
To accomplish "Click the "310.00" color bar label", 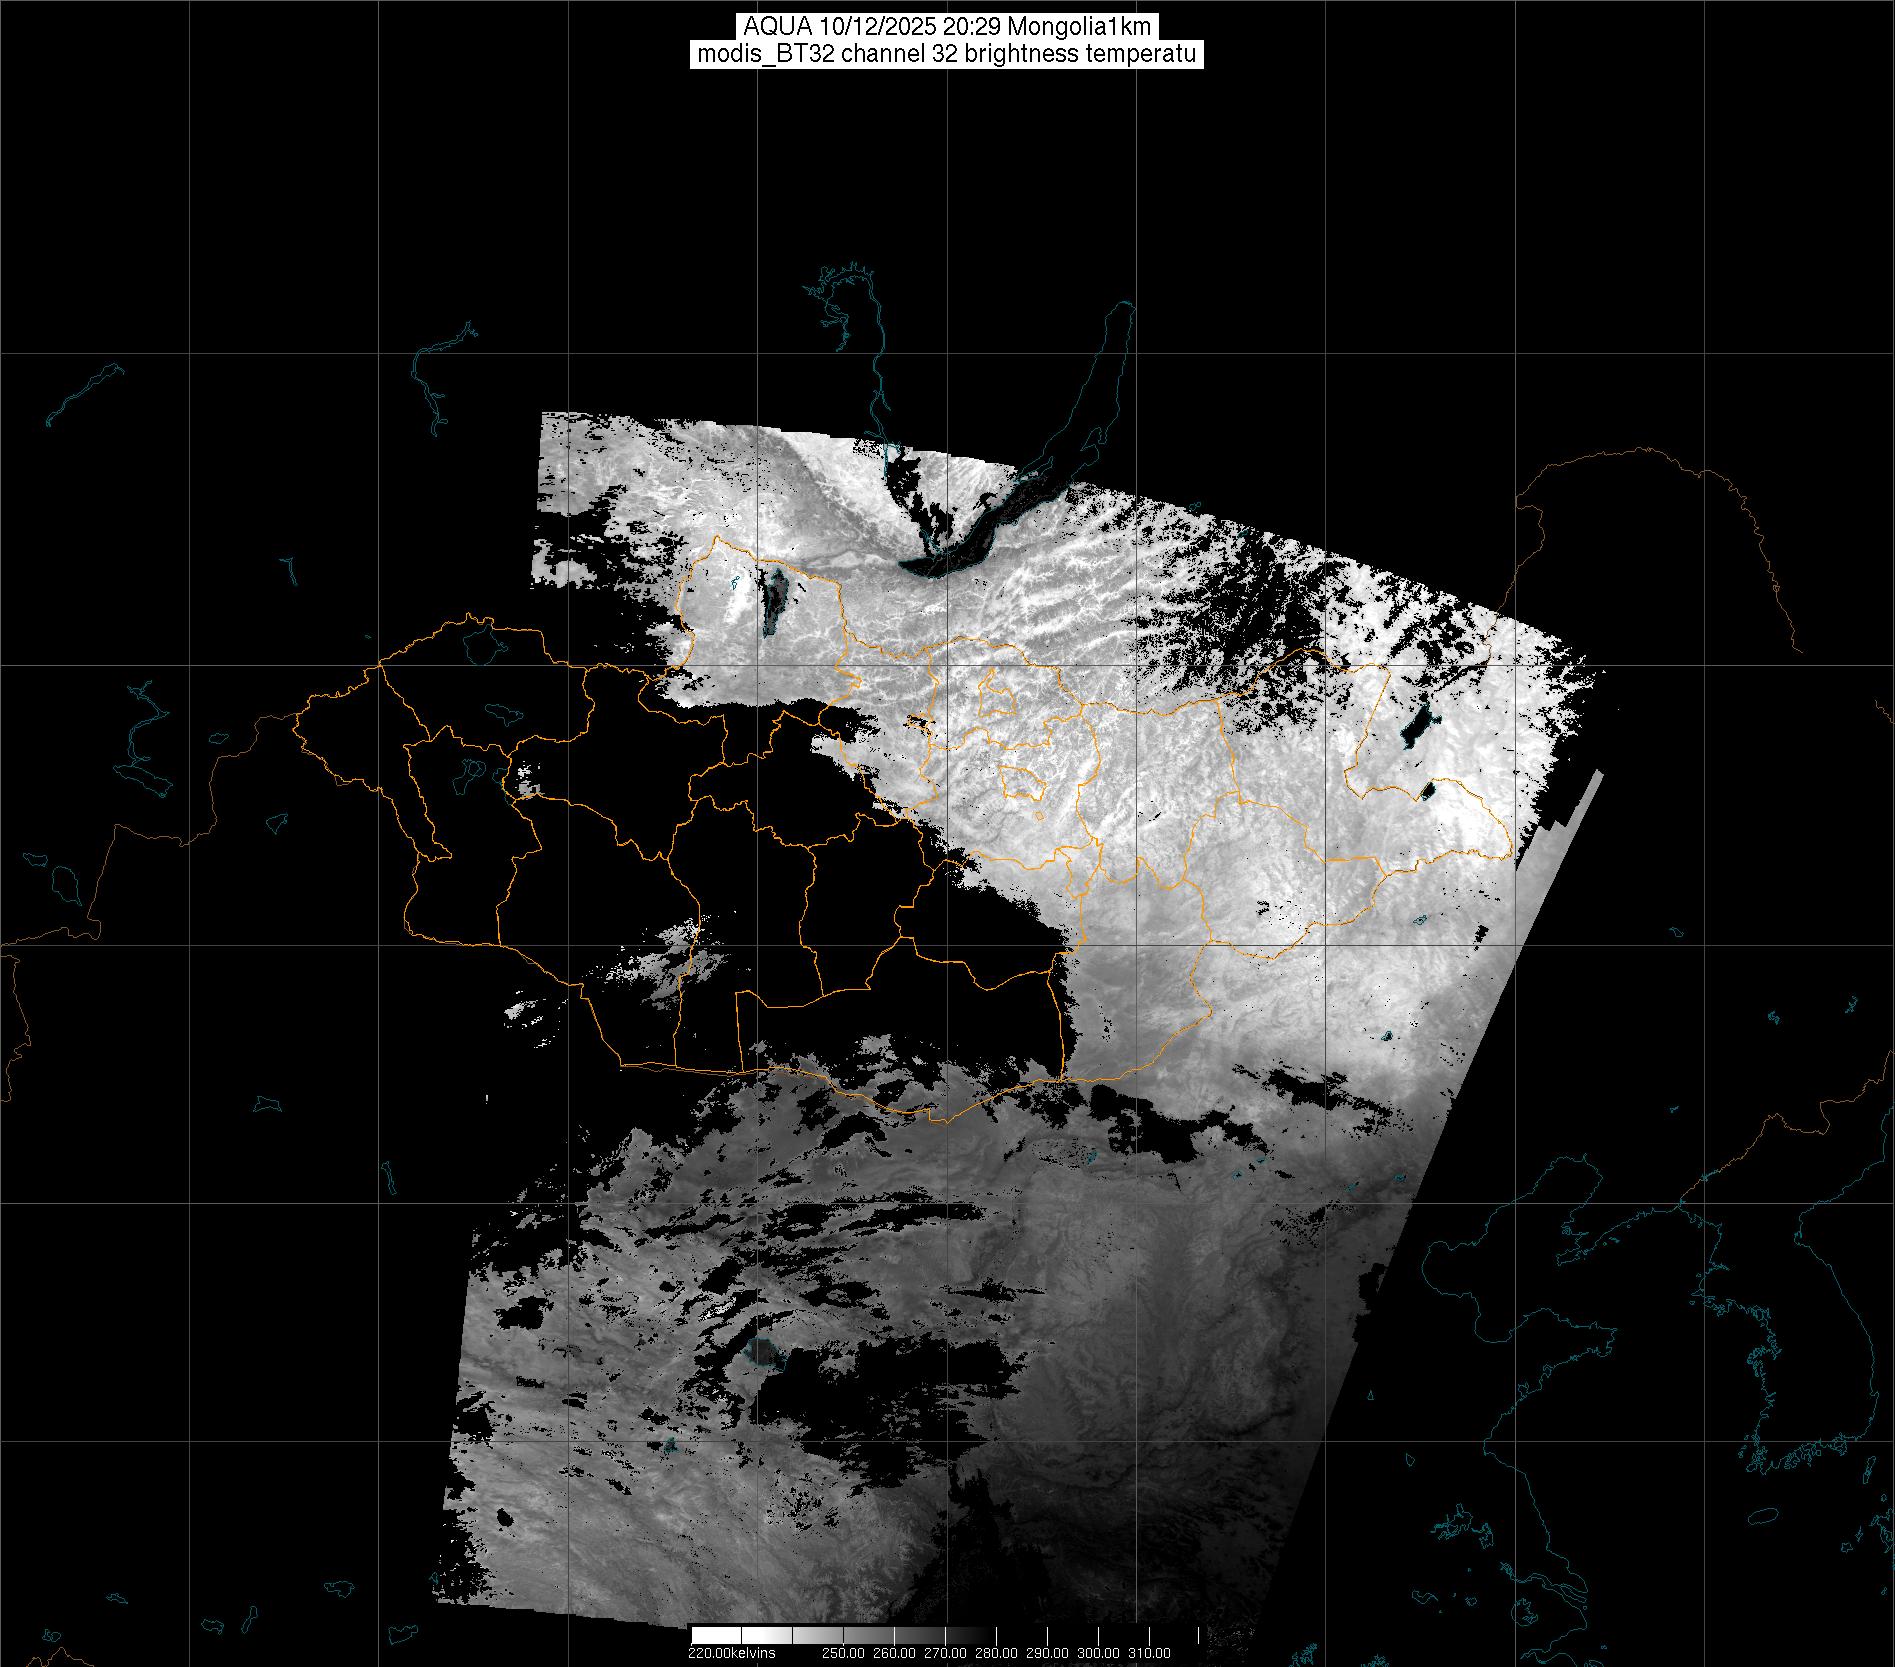I will point(1150,1653).
